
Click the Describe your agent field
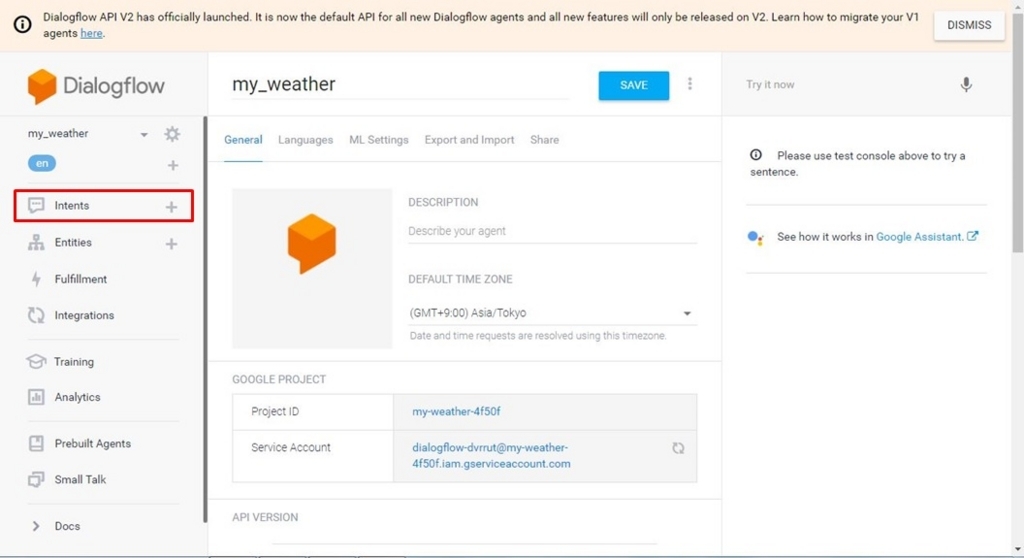click(552, 231)
